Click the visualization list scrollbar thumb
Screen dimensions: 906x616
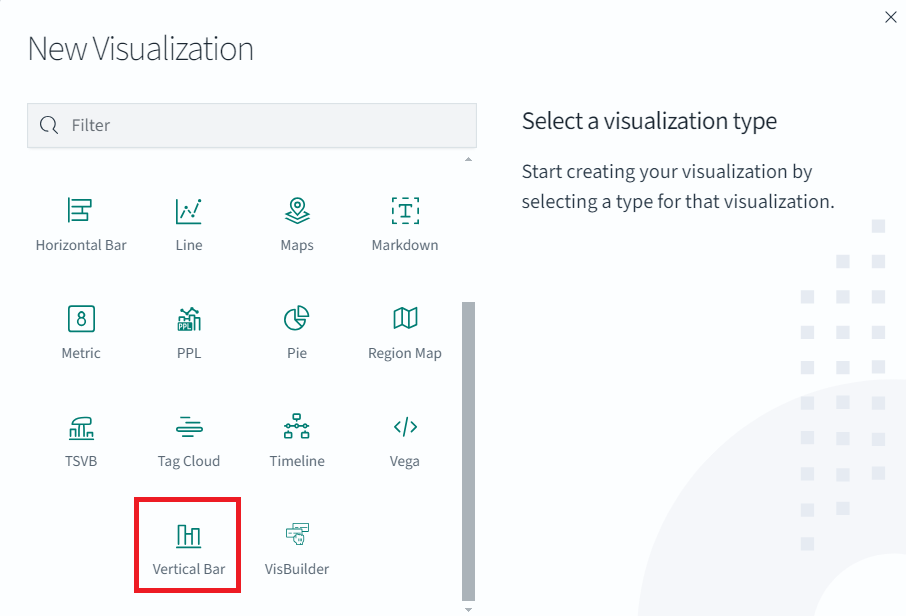[469, 451]
